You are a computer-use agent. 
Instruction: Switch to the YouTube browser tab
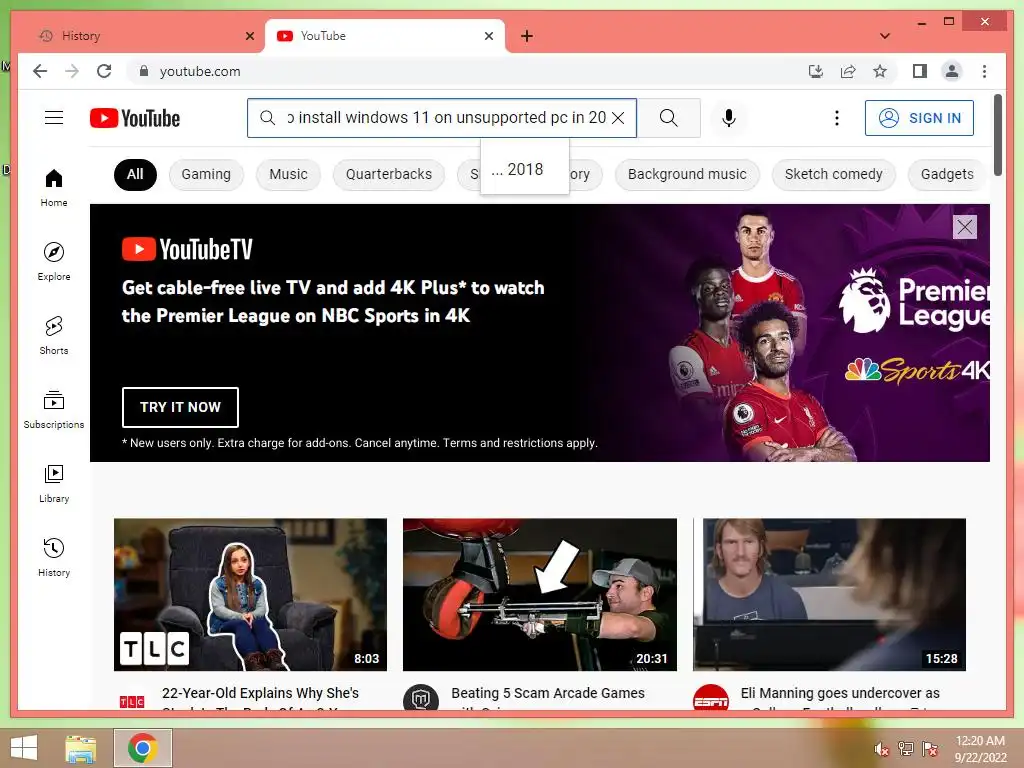(385, 36)
